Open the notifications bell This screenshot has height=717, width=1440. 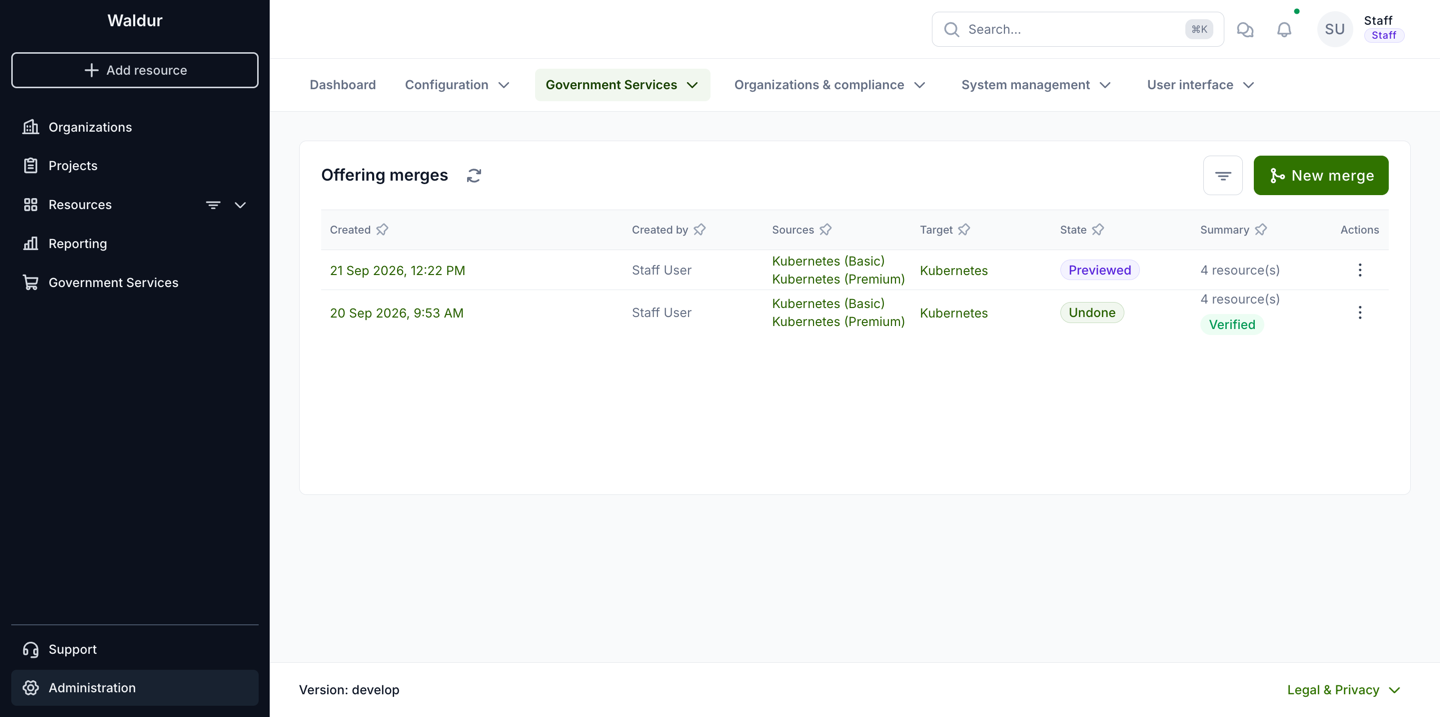pos(1284,30)
